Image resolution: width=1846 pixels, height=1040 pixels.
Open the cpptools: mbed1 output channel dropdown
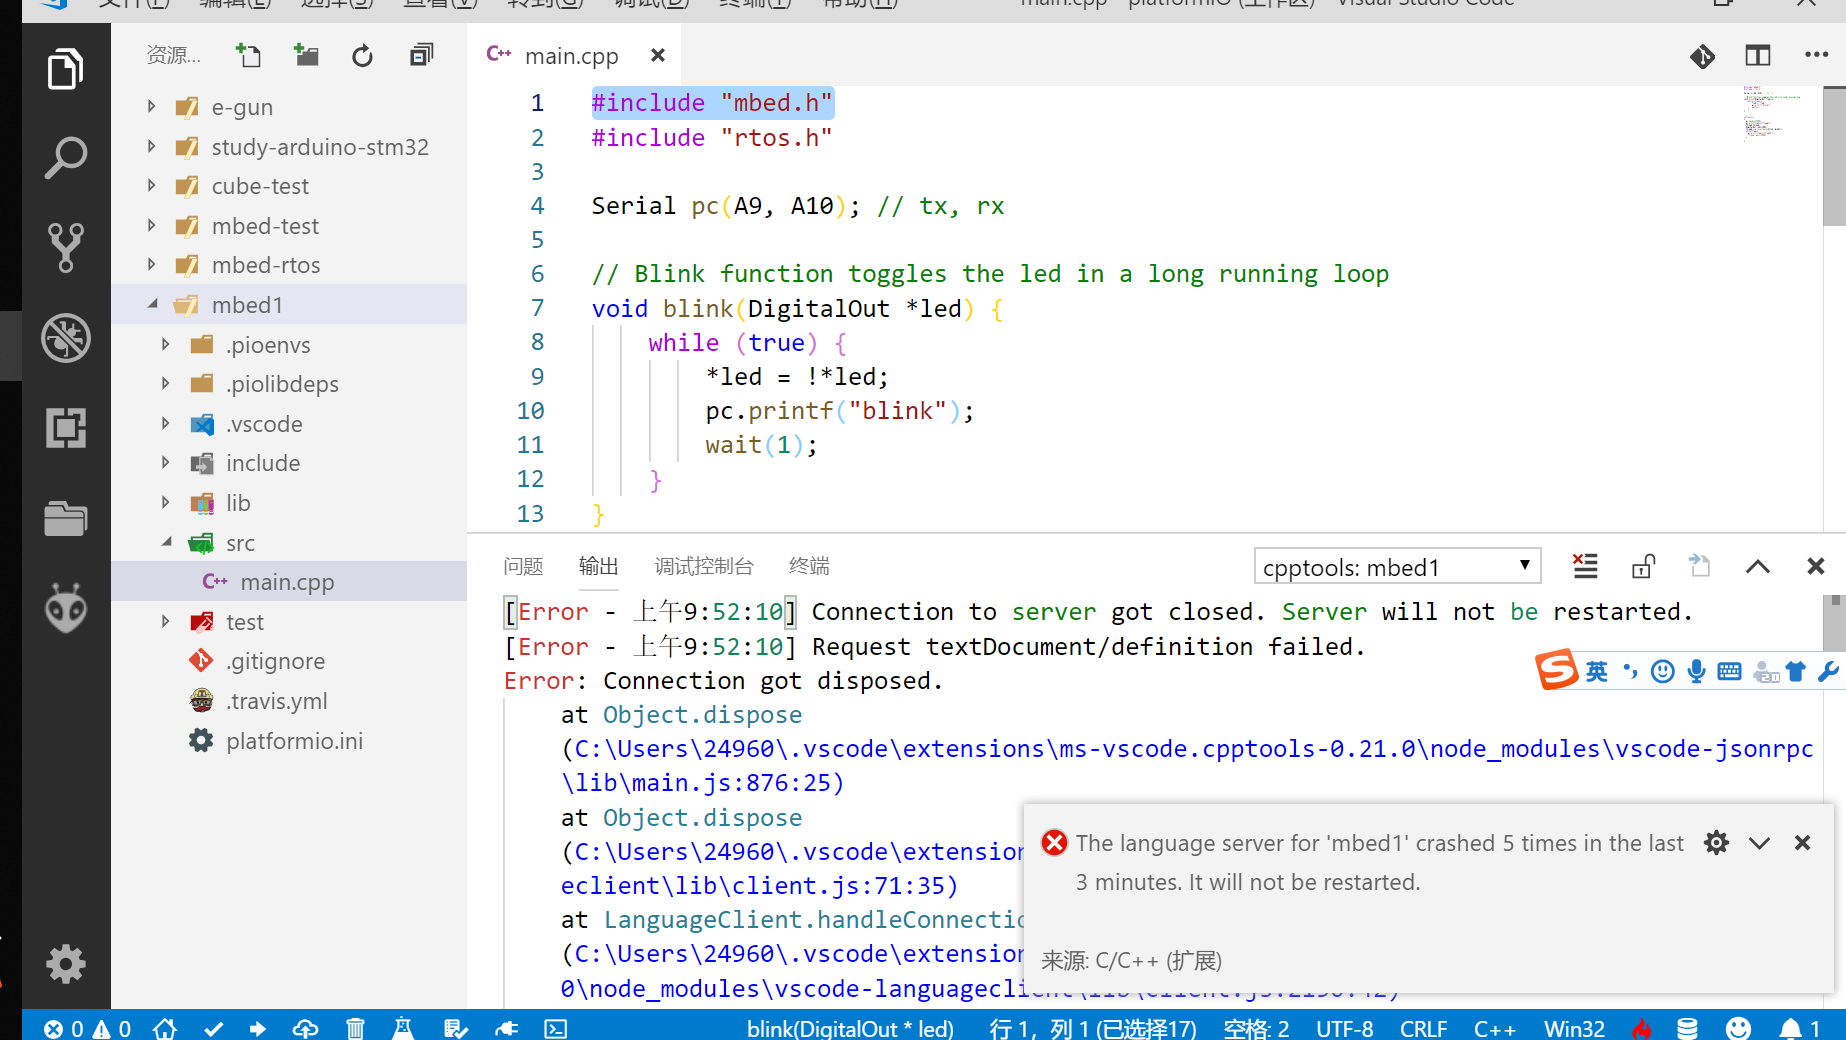[x=1397, y=566]
